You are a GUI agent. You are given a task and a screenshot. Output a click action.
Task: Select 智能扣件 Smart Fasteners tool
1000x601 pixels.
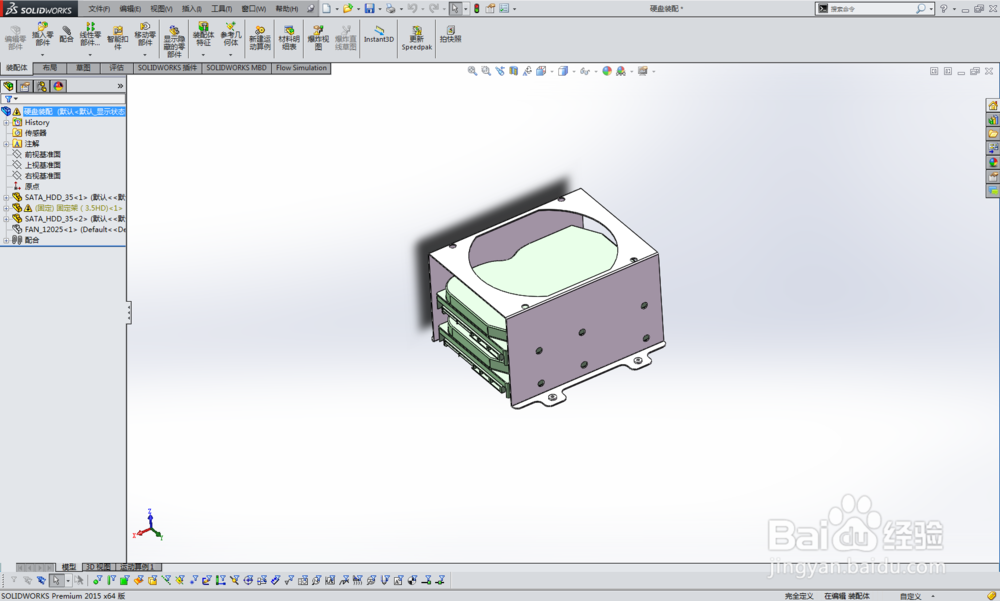click(x=117, y=38)
